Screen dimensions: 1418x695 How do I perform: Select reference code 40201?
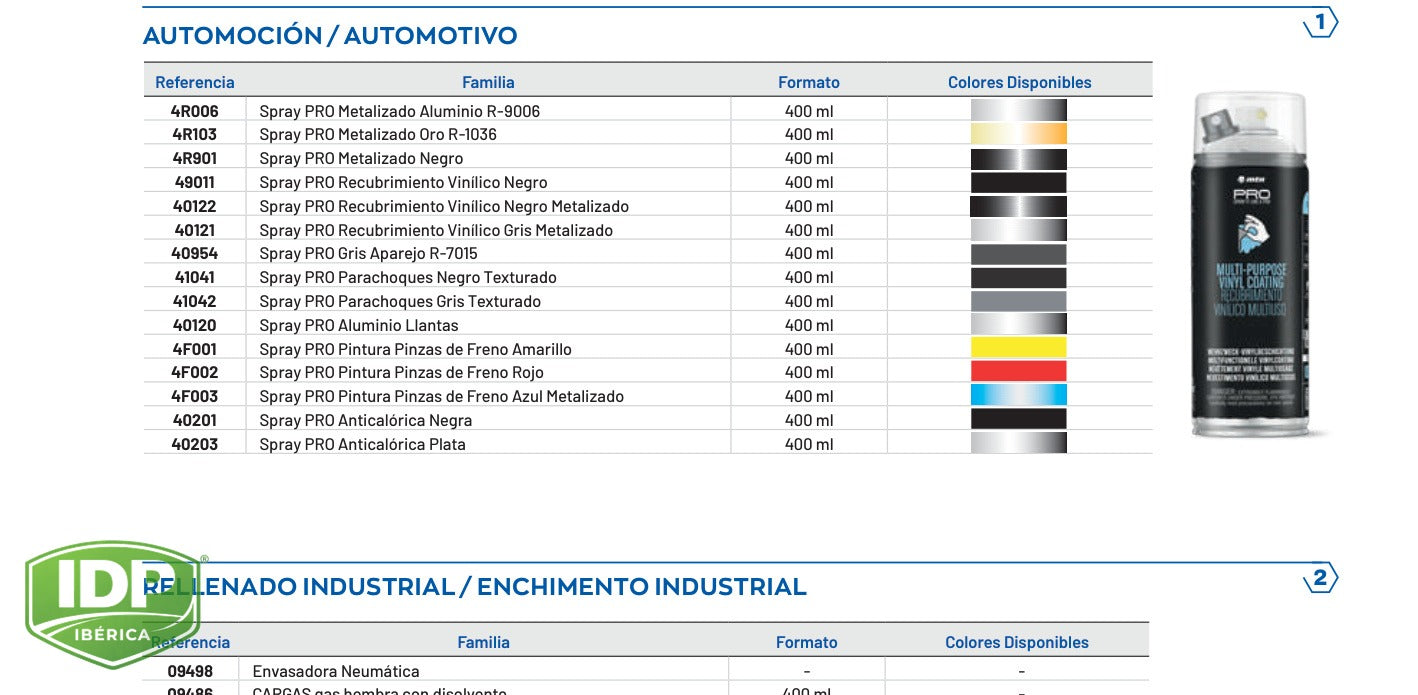click(x=195, y=420)
